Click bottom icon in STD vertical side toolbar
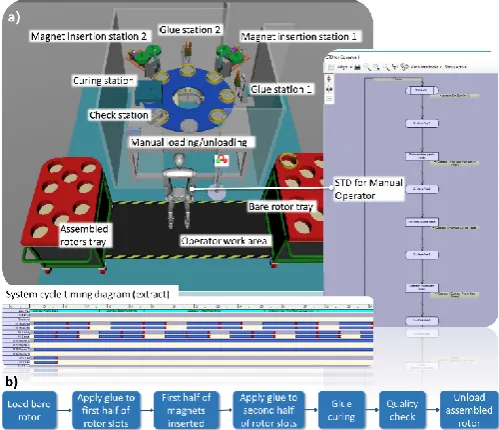The width and height of the screenshot is (499, 430). 329,99
